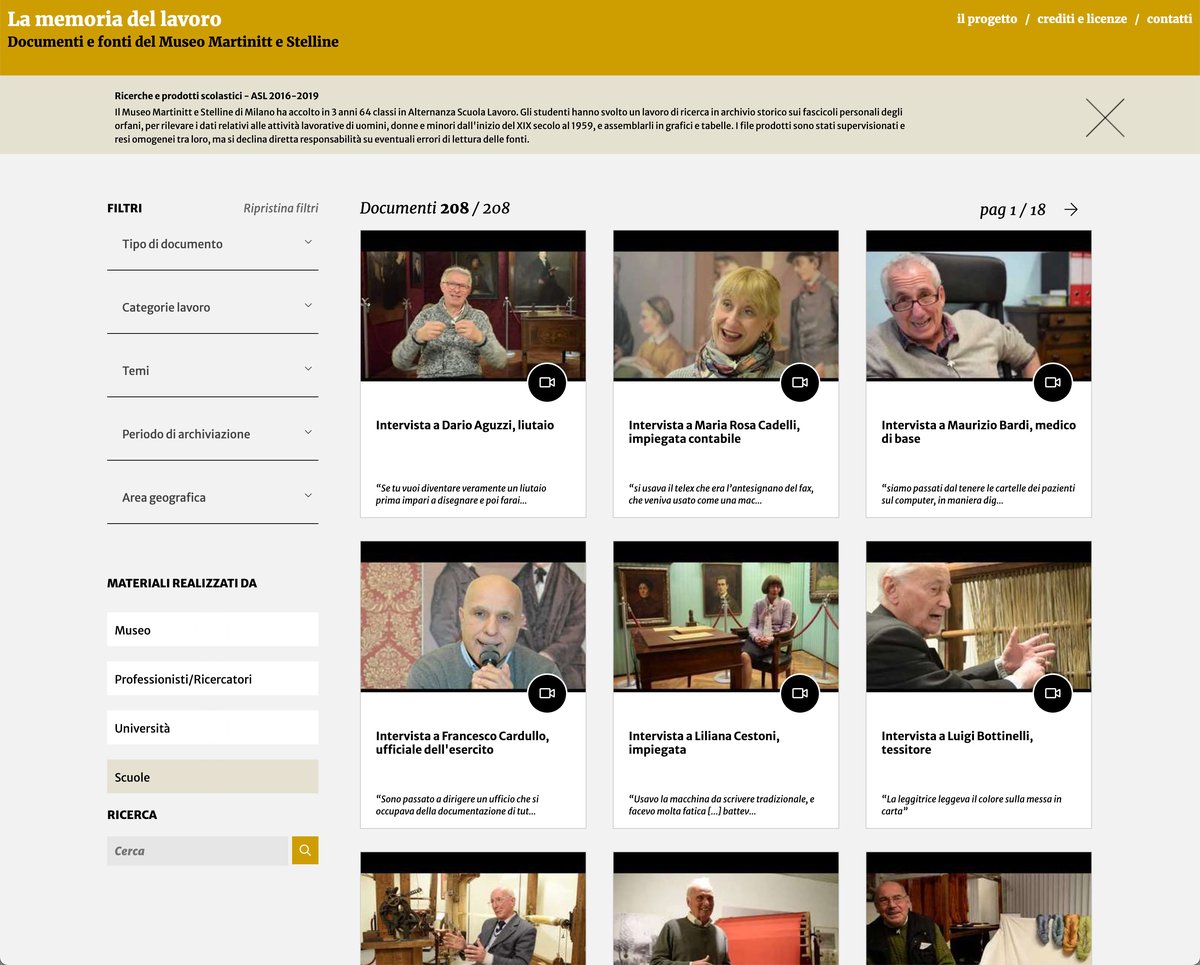Click video icon on Luigi Bottinelli card
This screenshot has height=965, width=1200.
coord(1053,693)
